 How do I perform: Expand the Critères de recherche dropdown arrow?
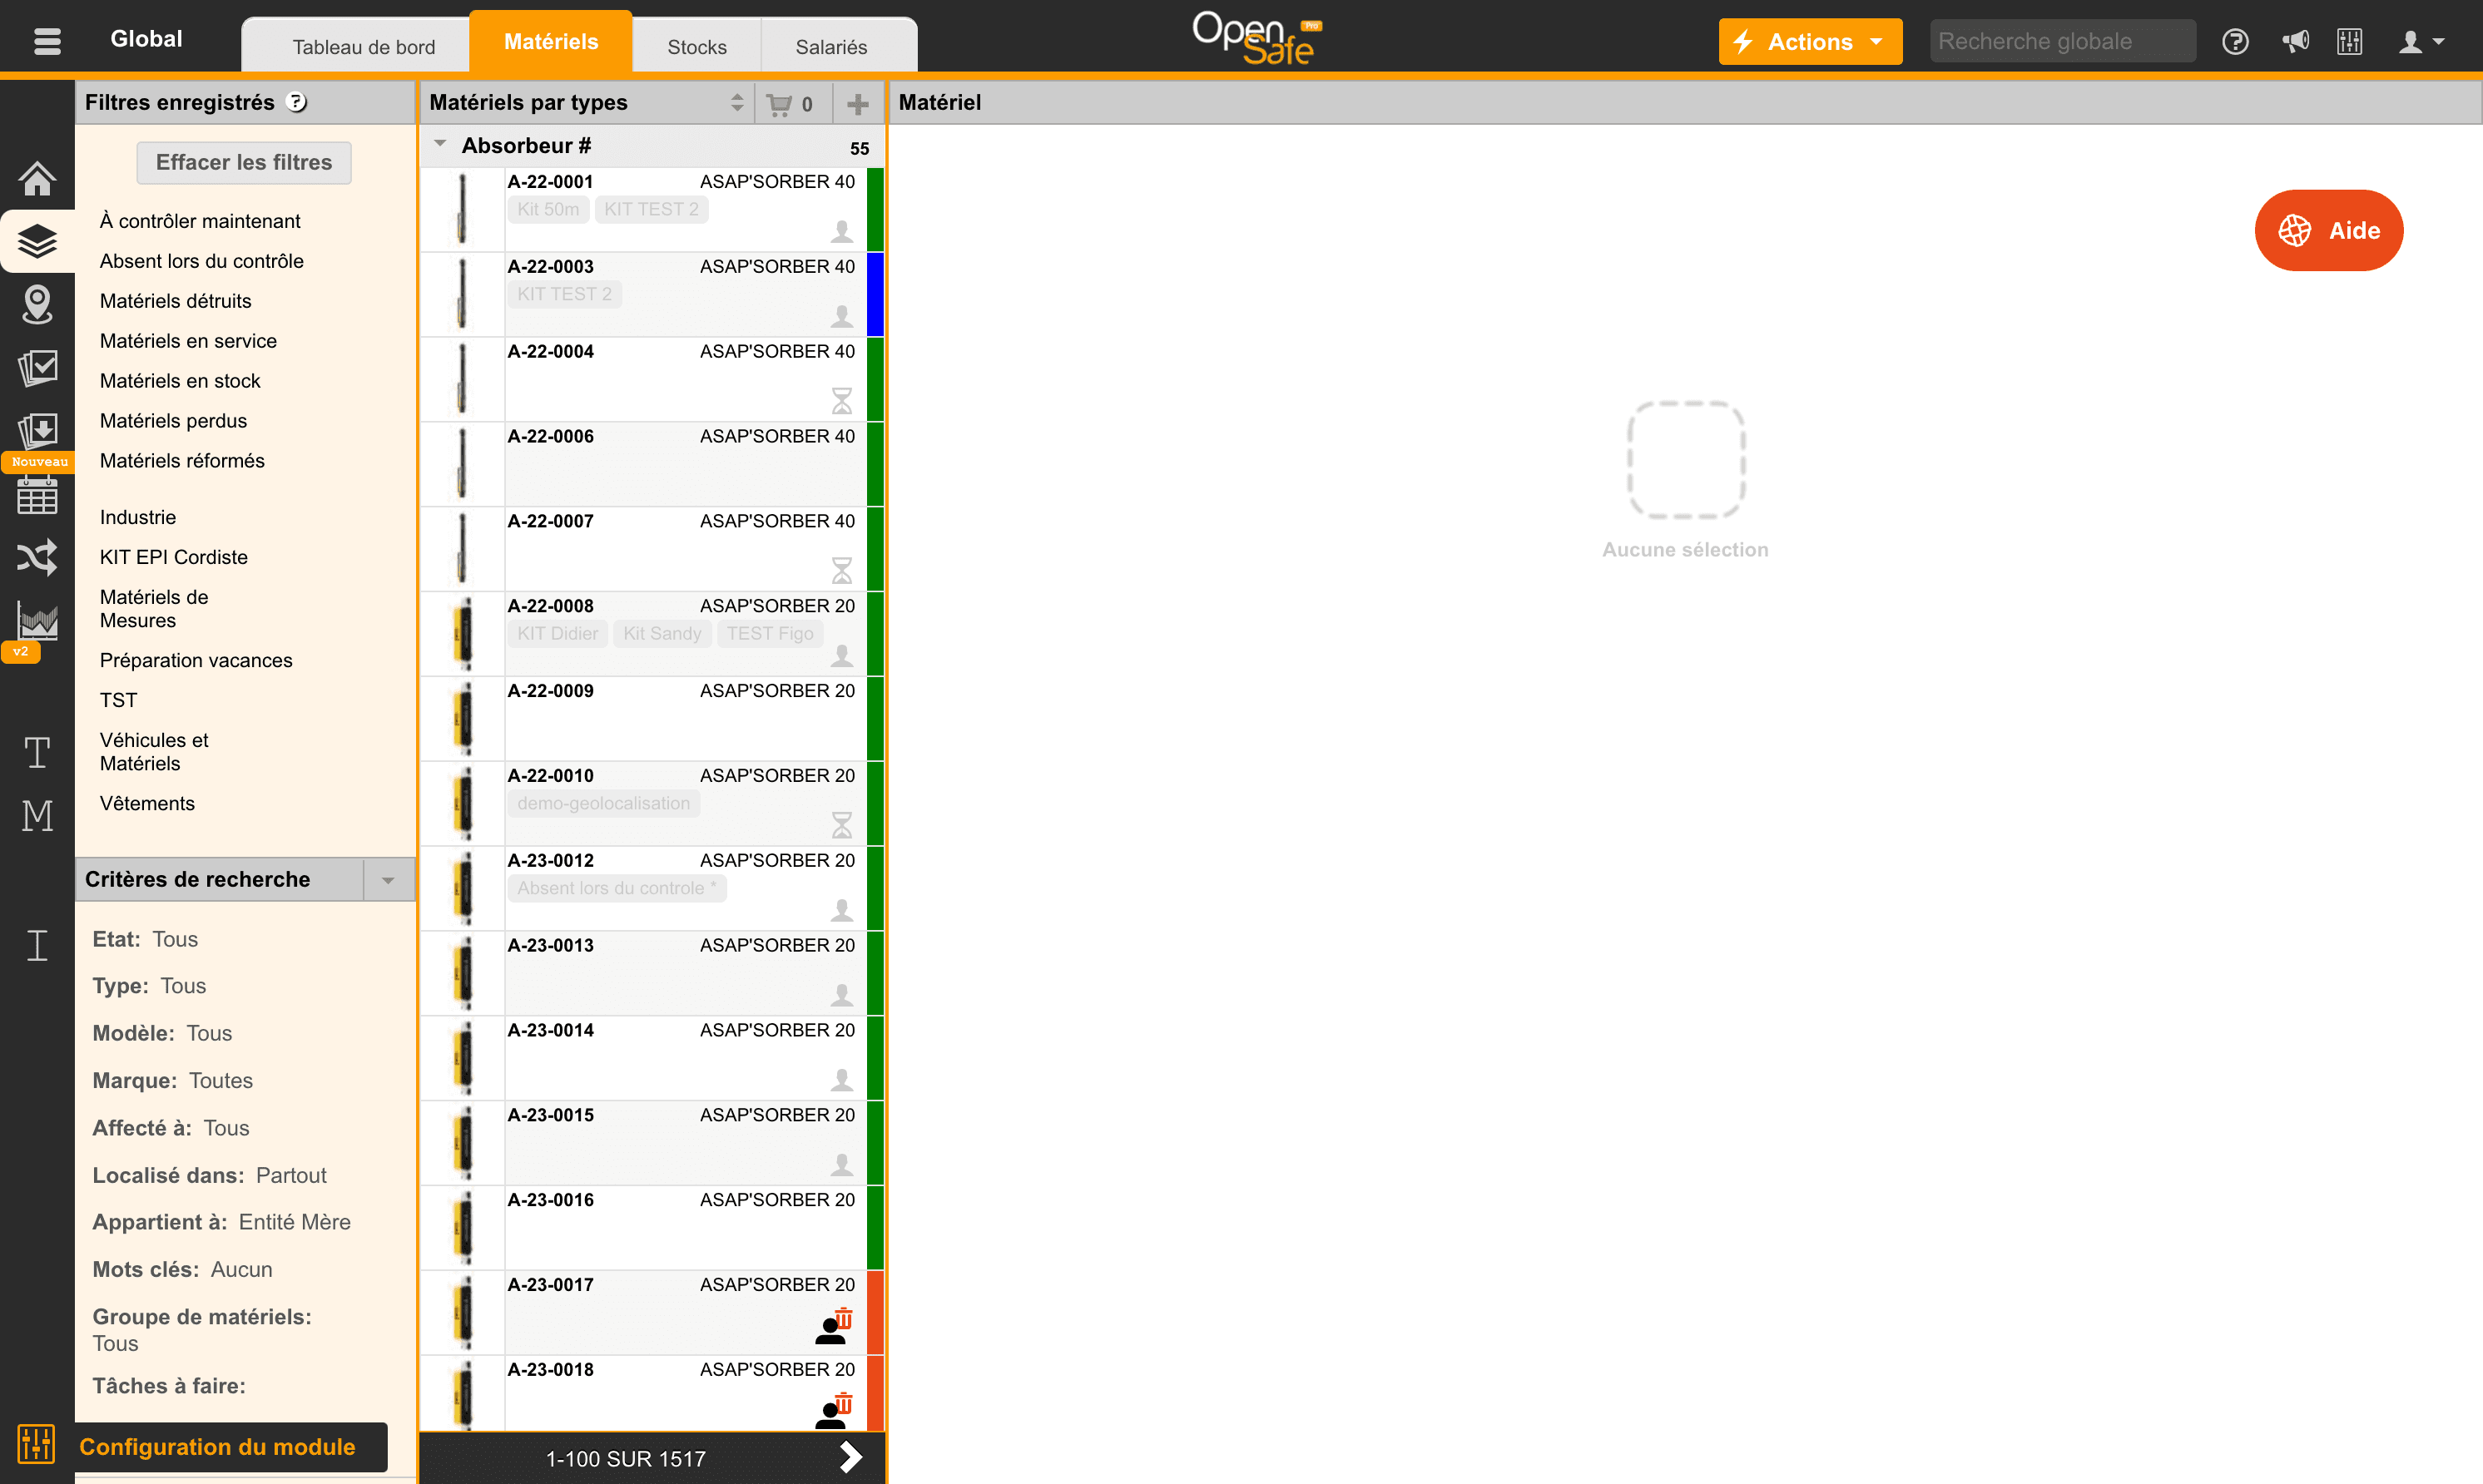[x=388, y=880]
